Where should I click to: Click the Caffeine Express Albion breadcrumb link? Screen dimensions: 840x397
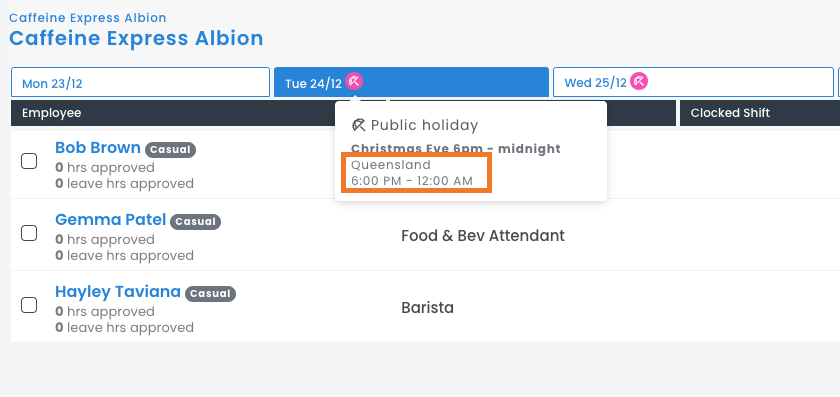tap(88, 18)
